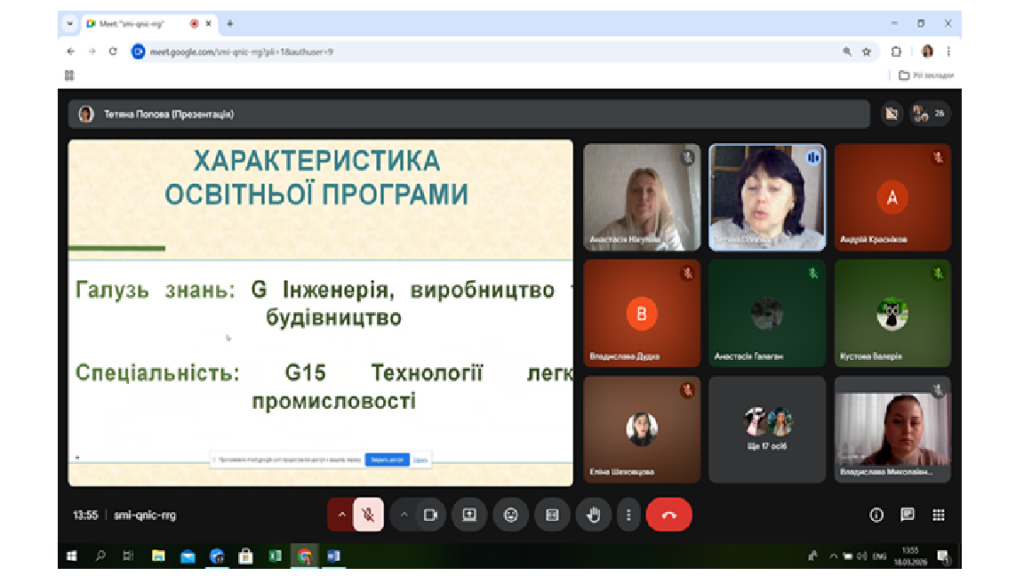The image size is (1024, 576).
Task: Toggle the camera on or off
Action: [430, 515]
